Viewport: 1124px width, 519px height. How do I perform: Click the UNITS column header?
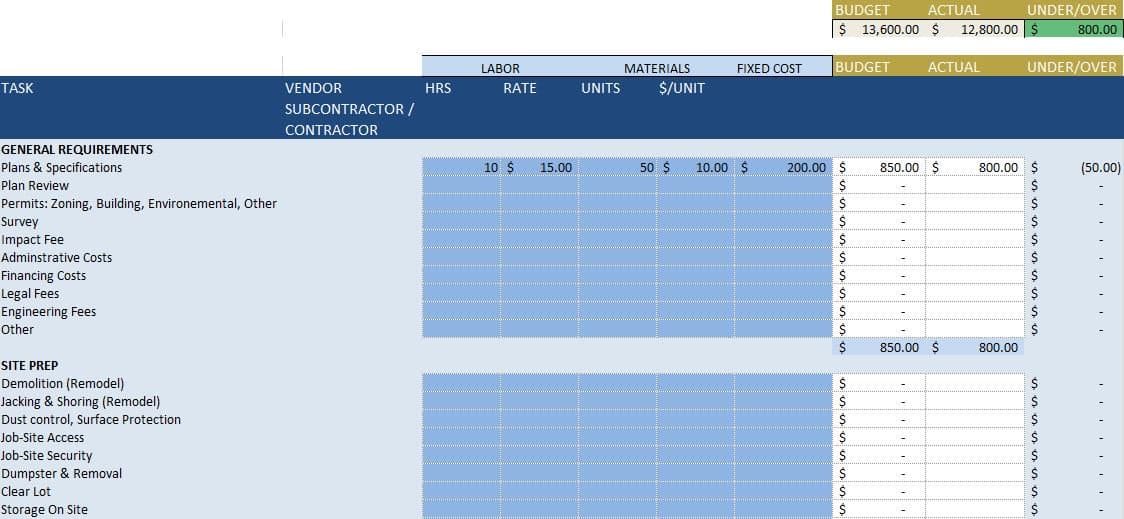point(601,88)
